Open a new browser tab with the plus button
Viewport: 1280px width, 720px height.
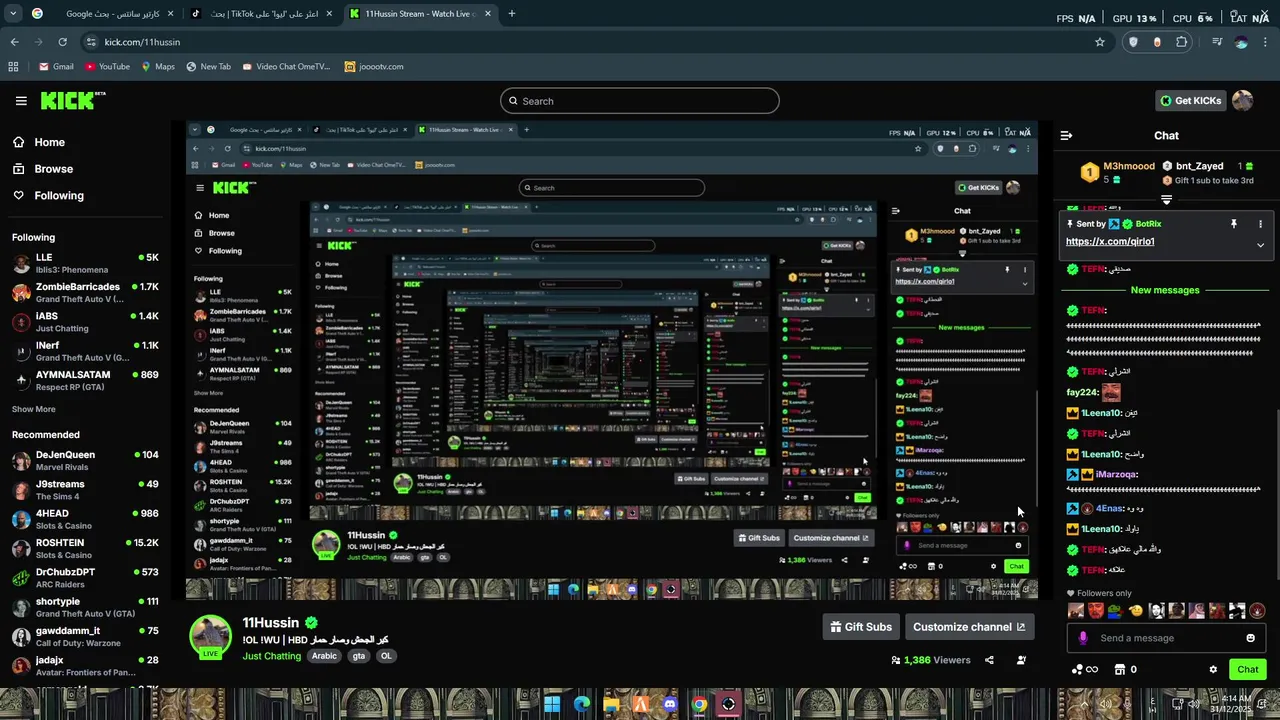coord(512,14)
